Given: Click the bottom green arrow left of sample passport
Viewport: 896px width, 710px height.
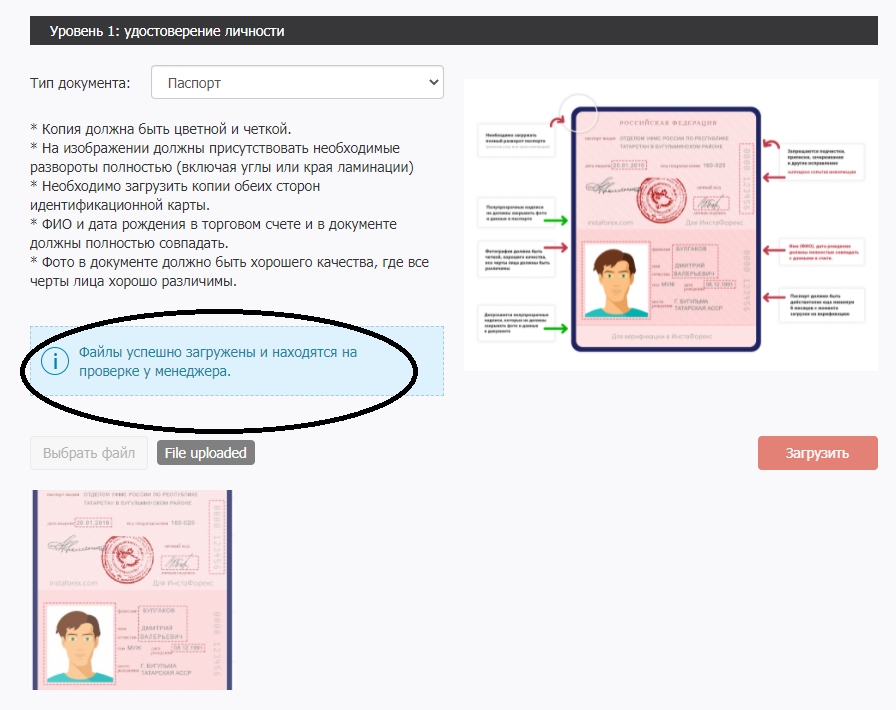Looking at the screenshot, I should [557, 327].
